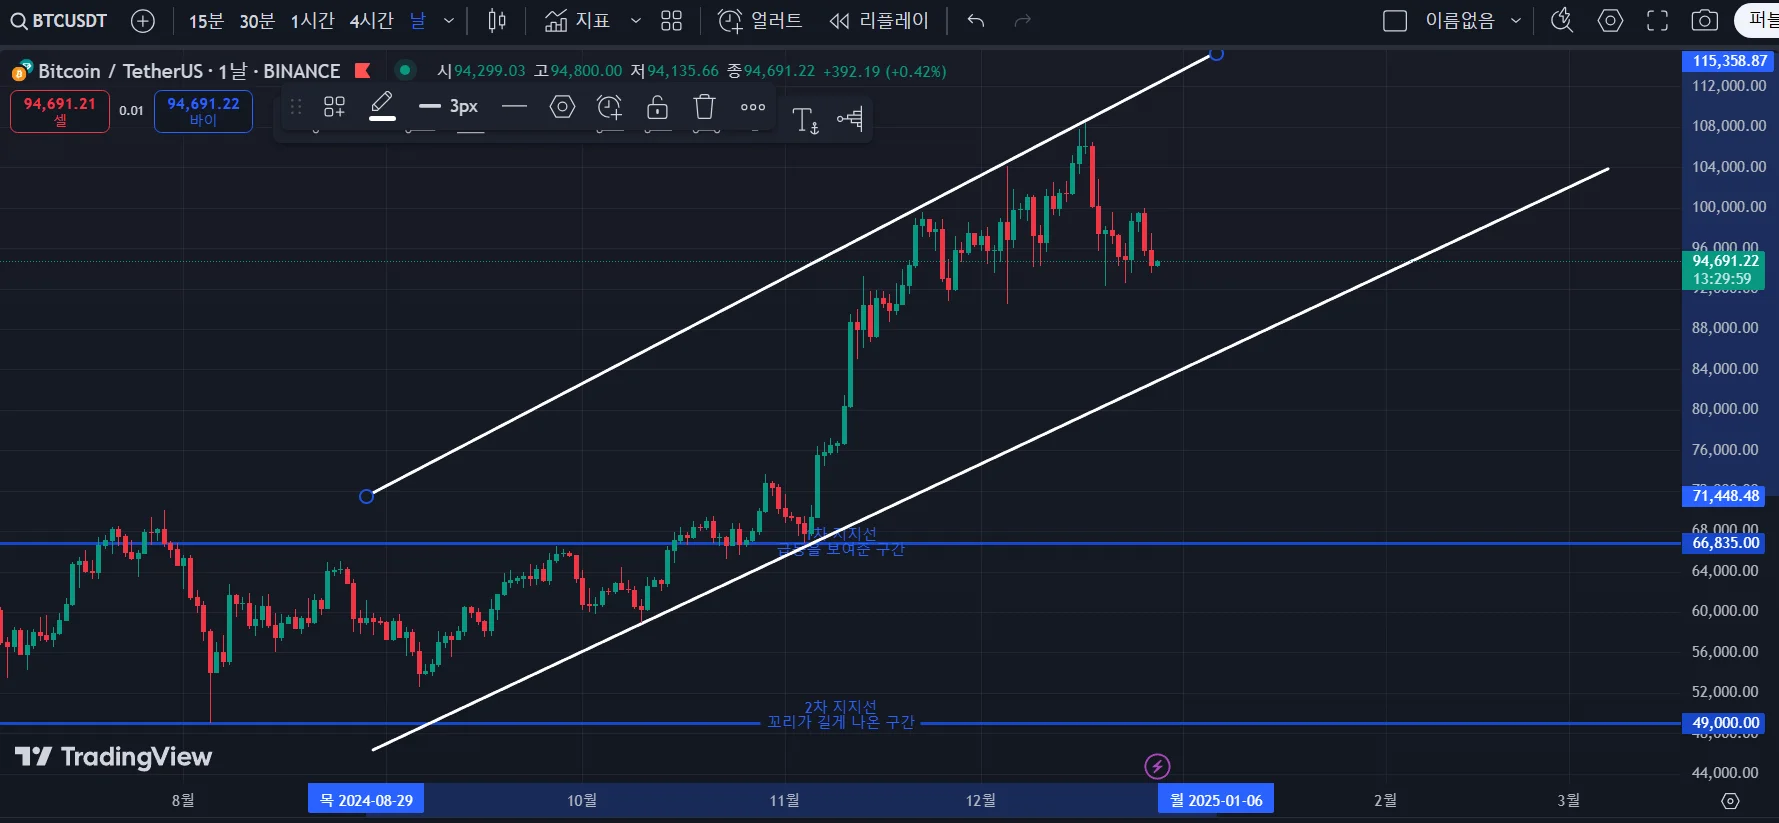Image resolution: width=1779 pixels, height=823 pixels.
Task: Undo the last chart action
Action: click(x=976, y=21)
